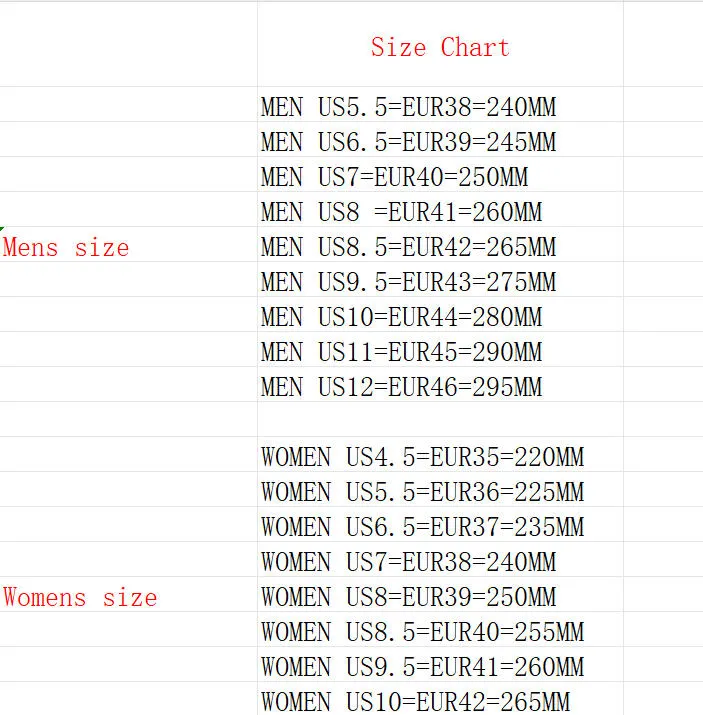
Task: Select the WOMEN US8=EUR39=250MM cell
Action: pyautogui.click(x=440, y=594)
